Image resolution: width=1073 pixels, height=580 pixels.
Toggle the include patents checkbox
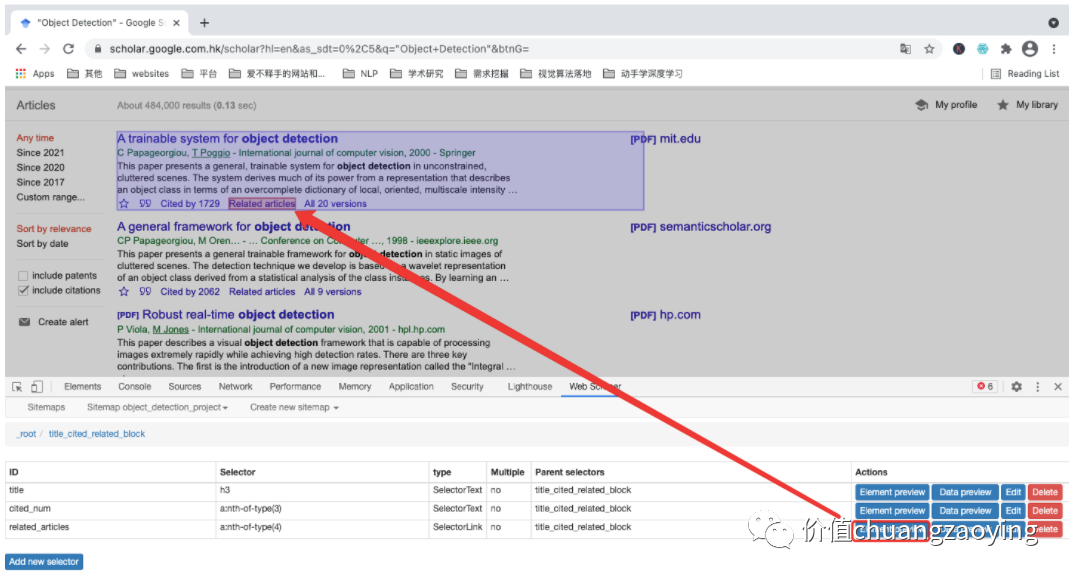pos(23,276)
